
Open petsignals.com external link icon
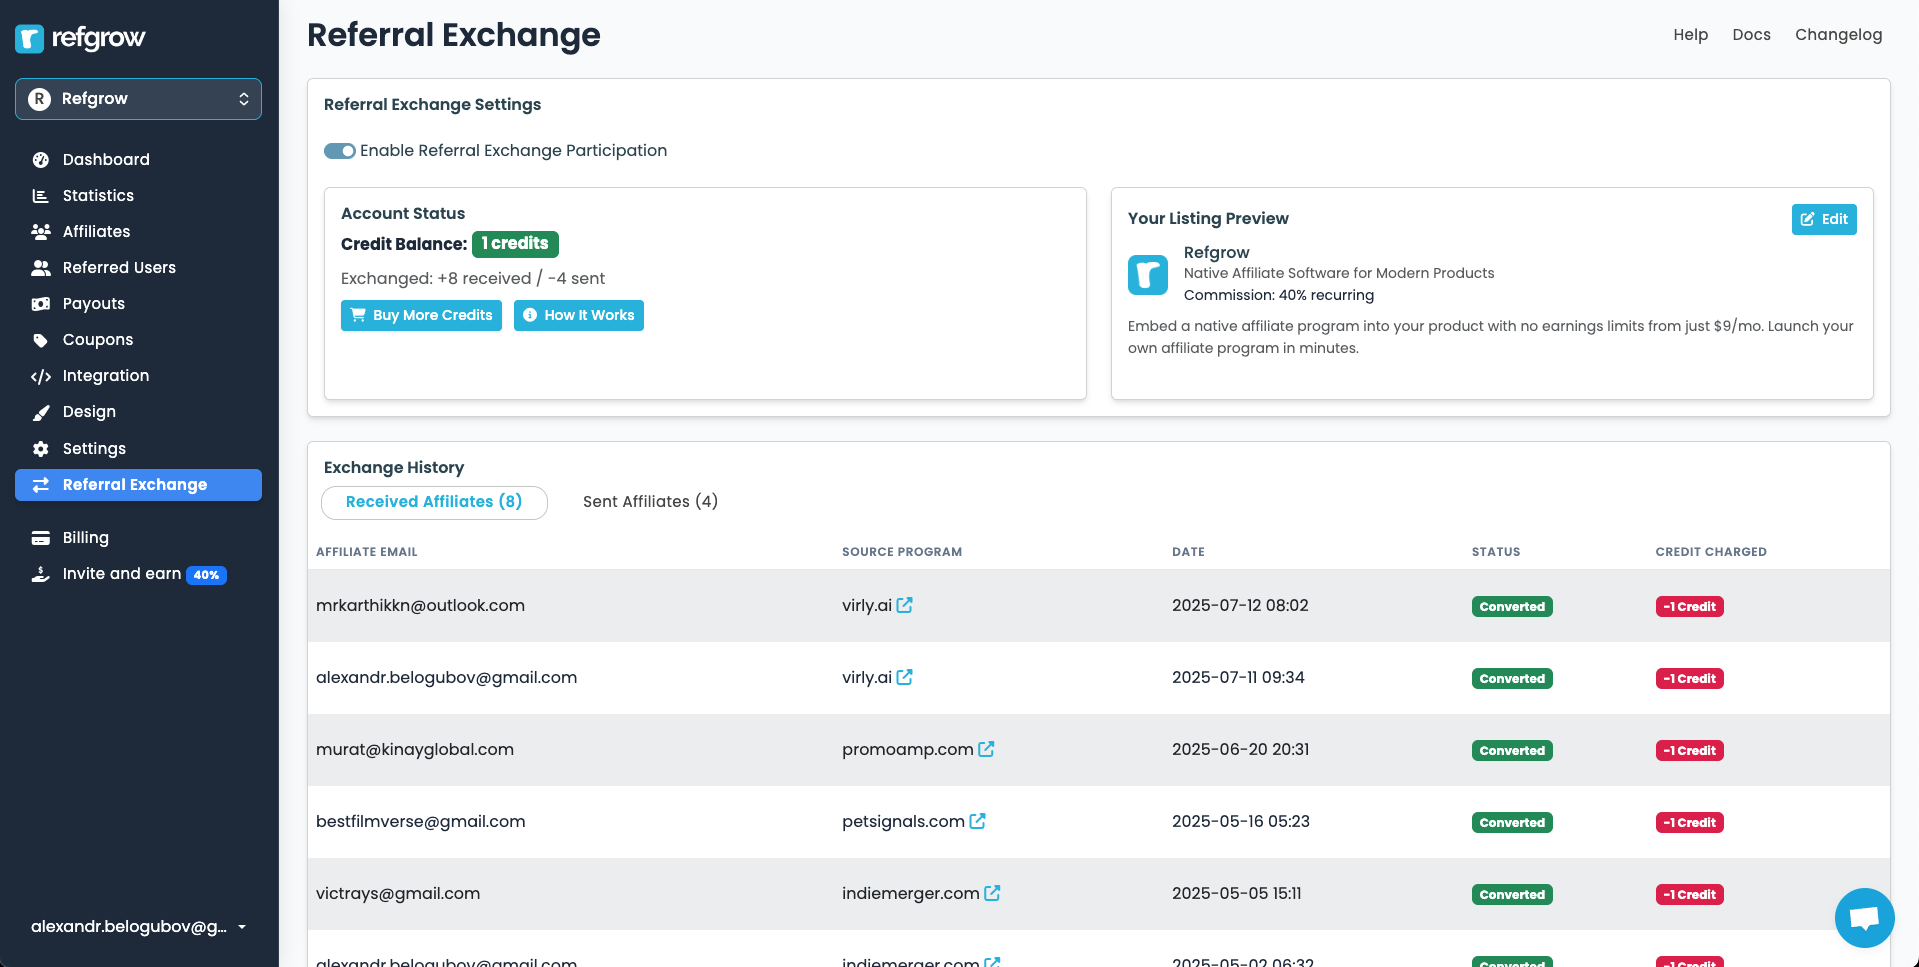coord(977,821)
